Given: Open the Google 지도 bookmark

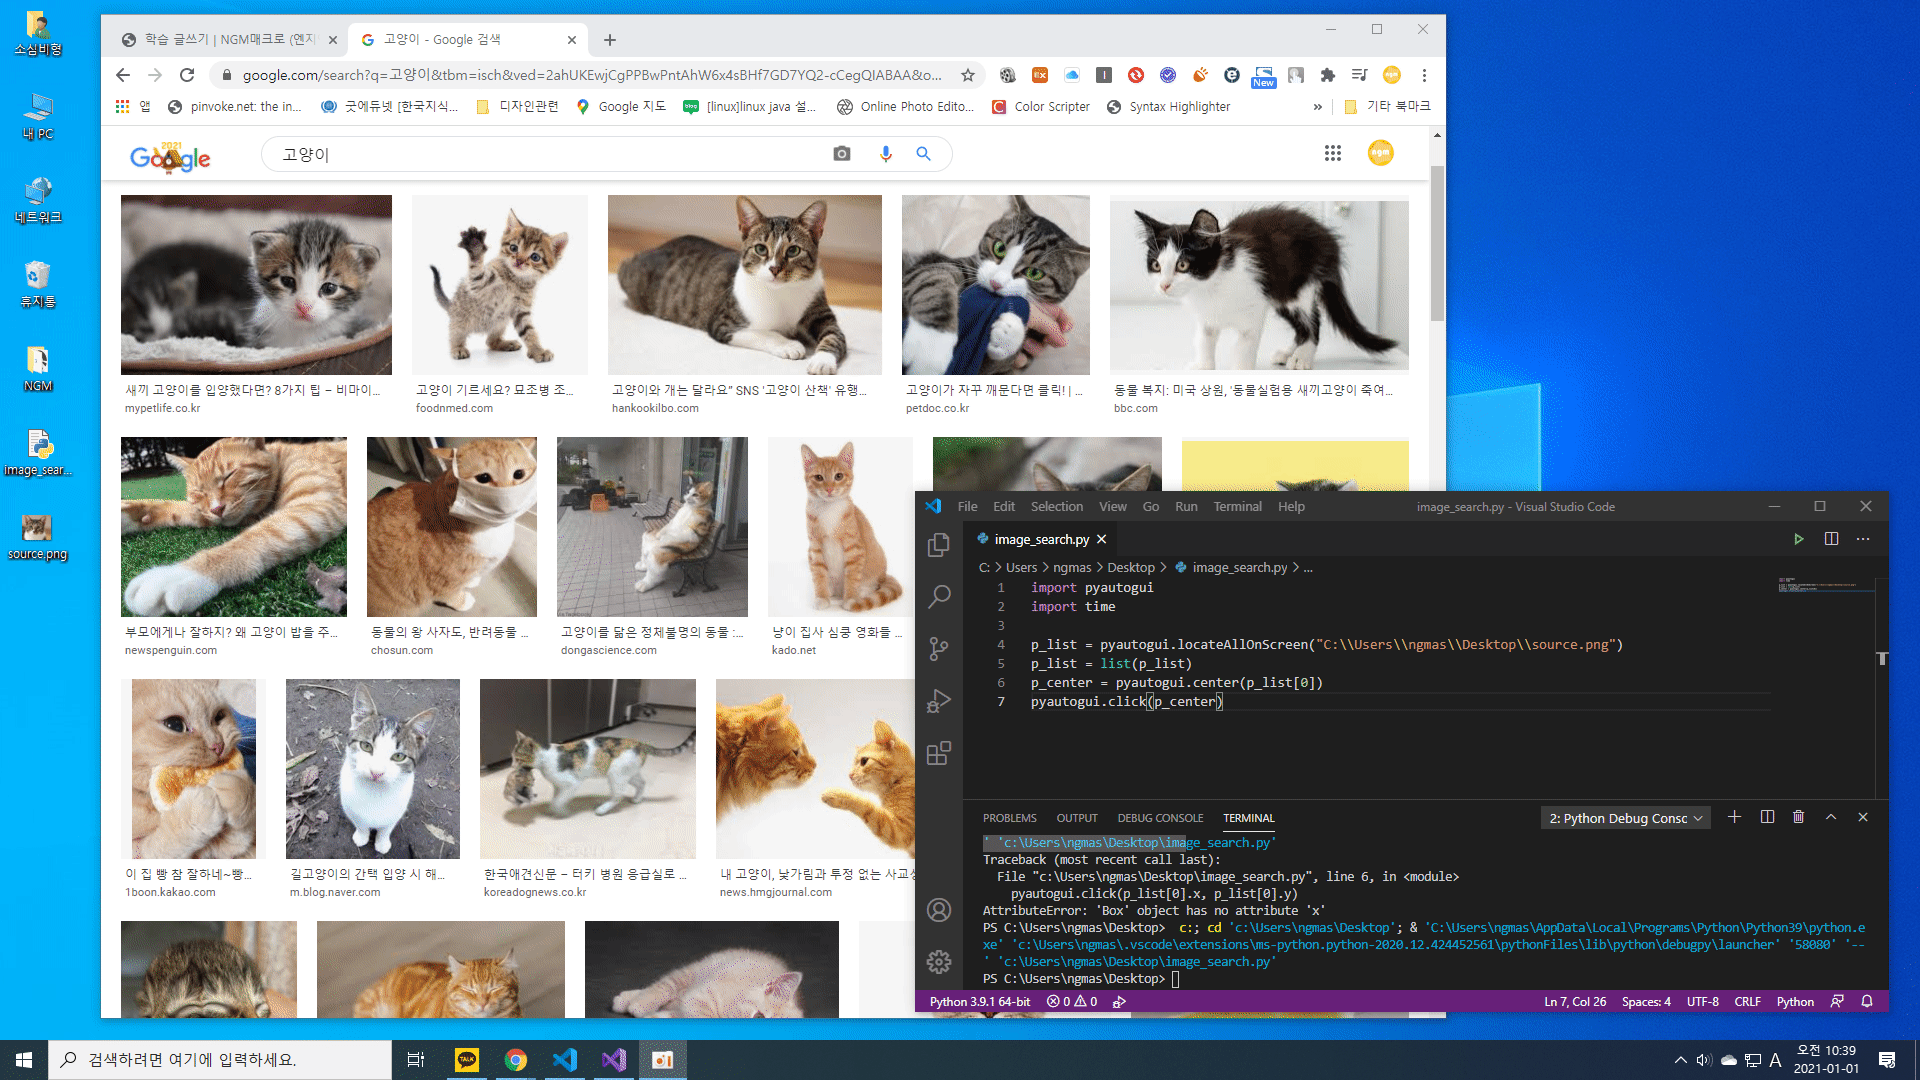Looking at the screenshot, I should pos(621,106).
